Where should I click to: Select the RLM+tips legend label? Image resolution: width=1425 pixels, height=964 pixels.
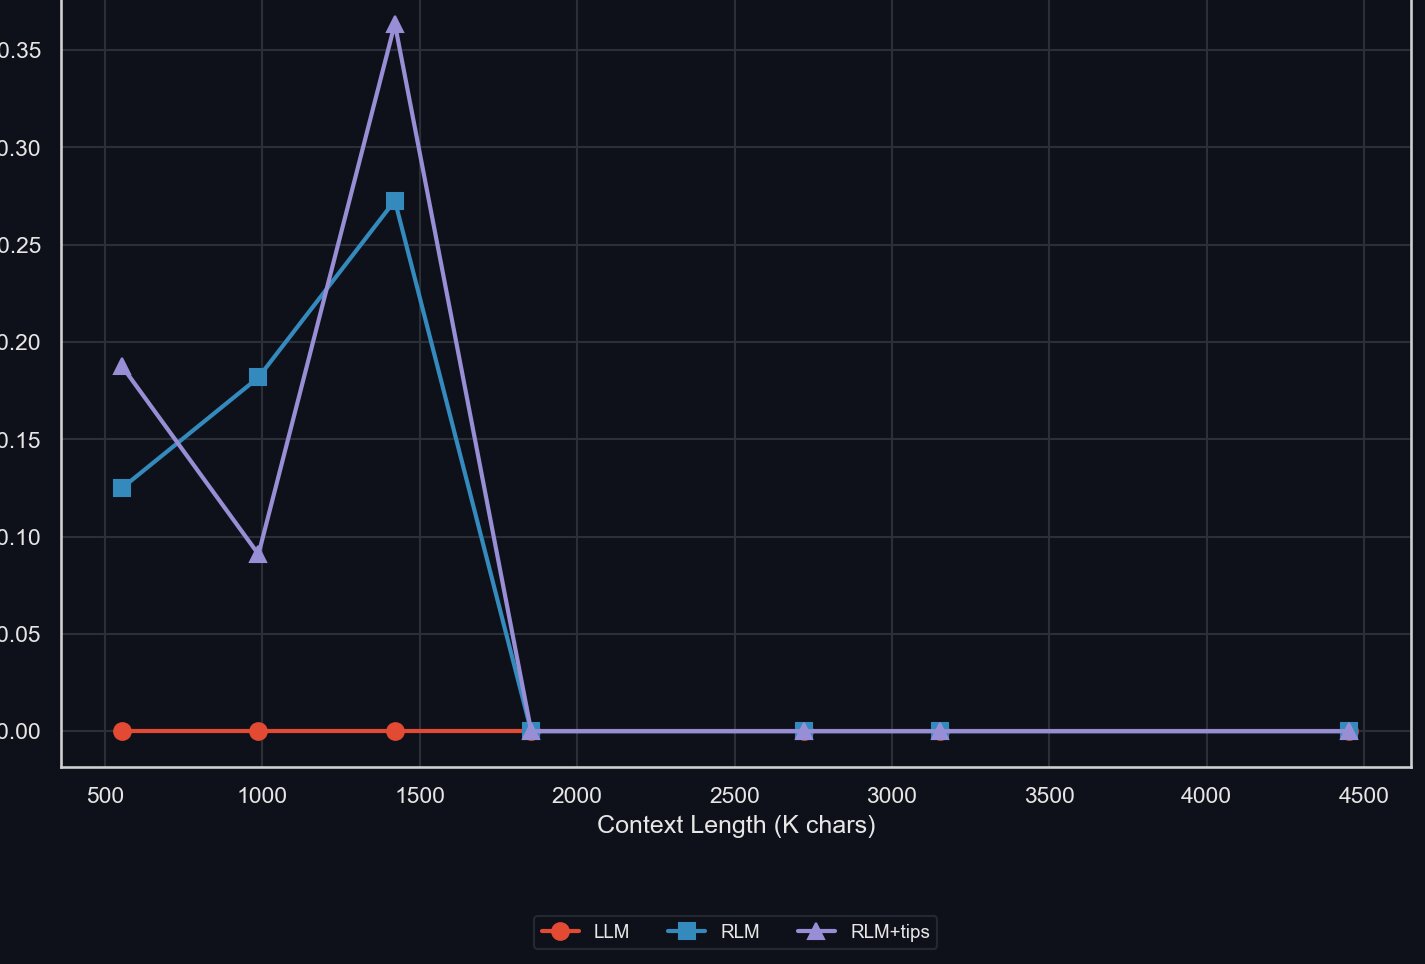890,932
